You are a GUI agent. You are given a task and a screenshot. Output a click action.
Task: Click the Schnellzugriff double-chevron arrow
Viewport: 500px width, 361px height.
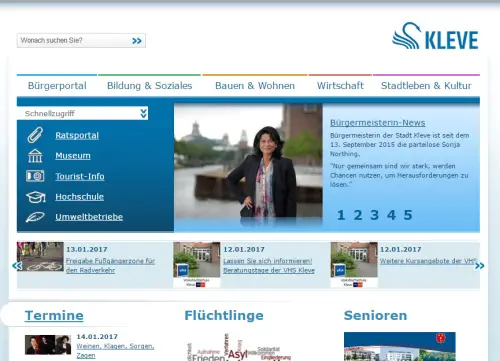[143, 113]
